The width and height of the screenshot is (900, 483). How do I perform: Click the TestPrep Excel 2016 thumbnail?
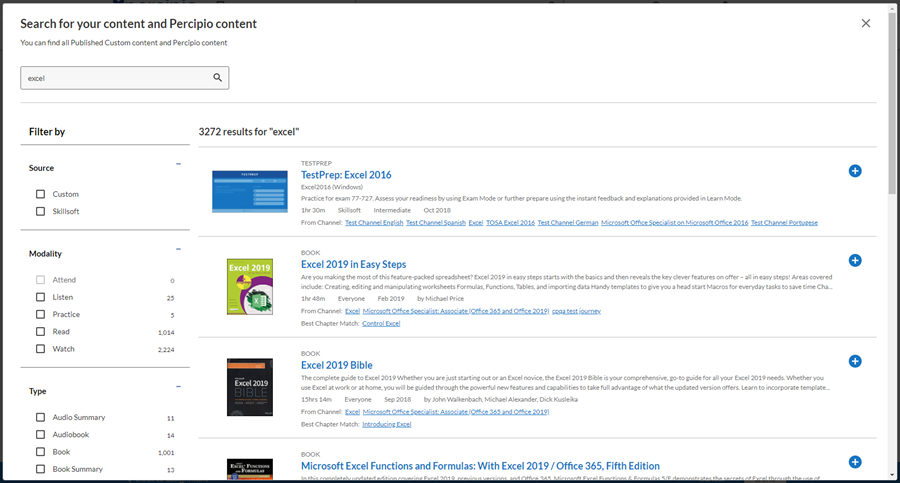pyautogui.click(x=250, y=191)
